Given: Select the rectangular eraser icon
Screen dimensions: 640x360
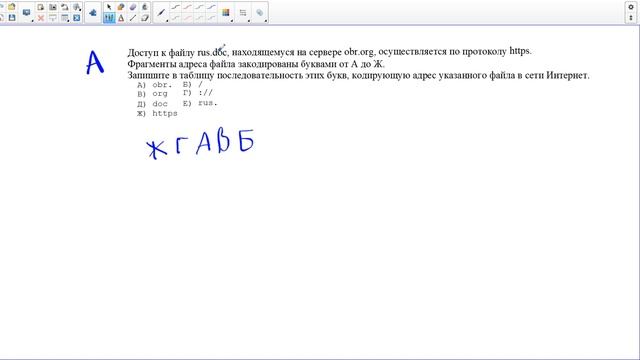Looking at the screenshot, I should pos(145,18).
